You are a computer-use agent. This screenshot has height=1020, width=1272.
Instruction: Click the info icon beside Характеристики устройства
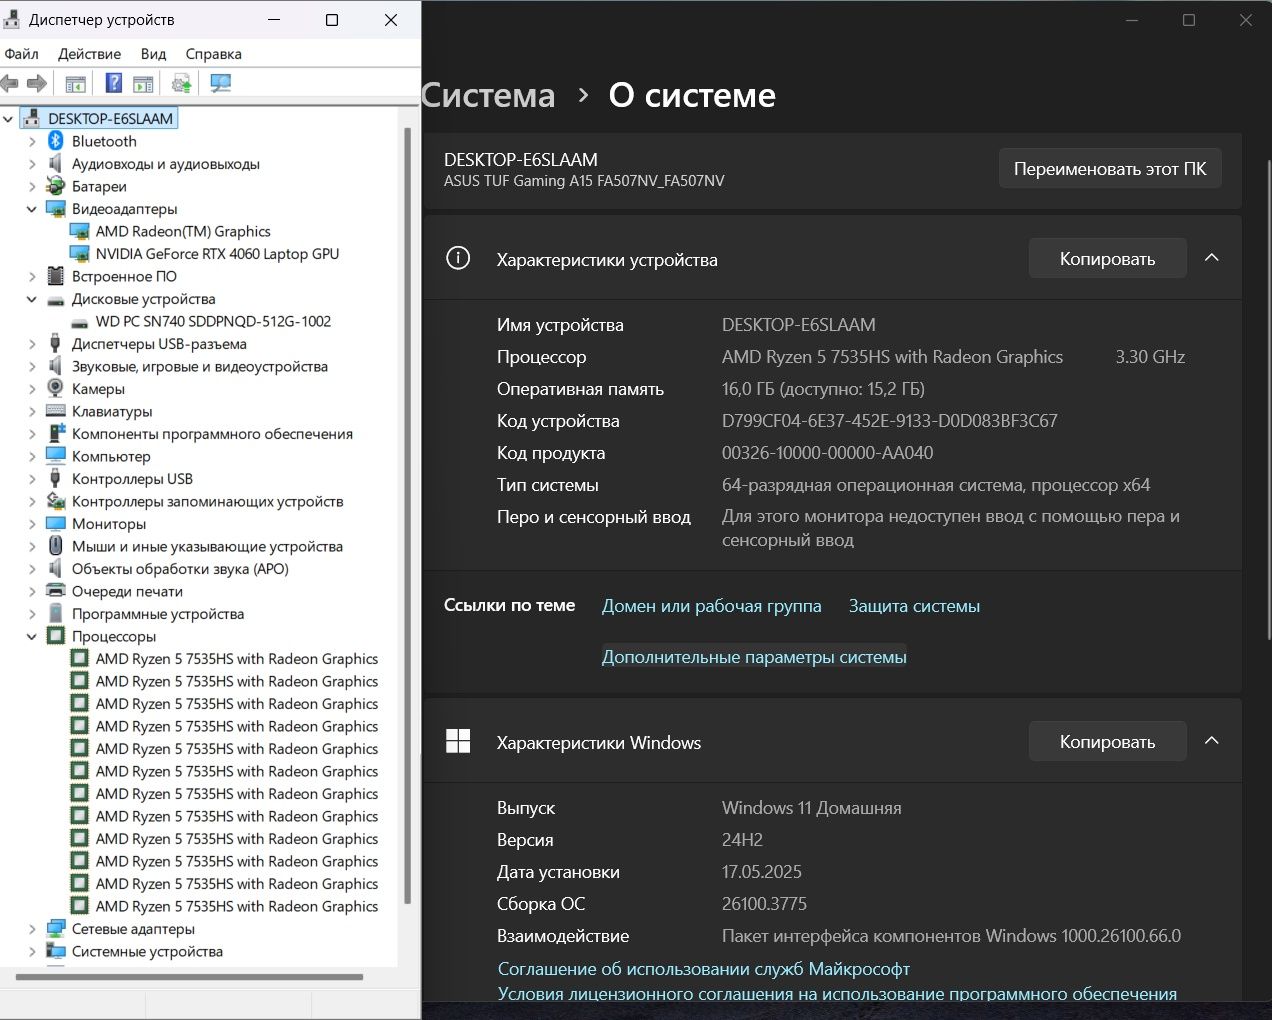458,259
